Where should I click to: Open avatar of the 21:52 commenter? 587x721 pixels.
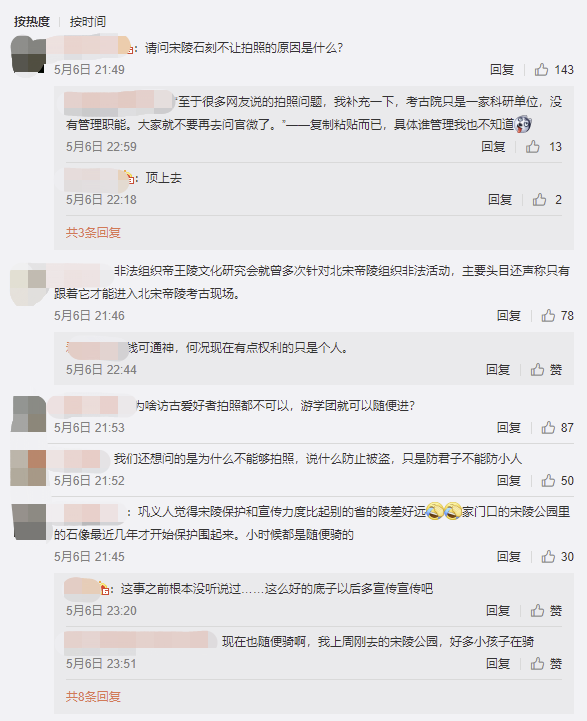click(x=28, y=468)
